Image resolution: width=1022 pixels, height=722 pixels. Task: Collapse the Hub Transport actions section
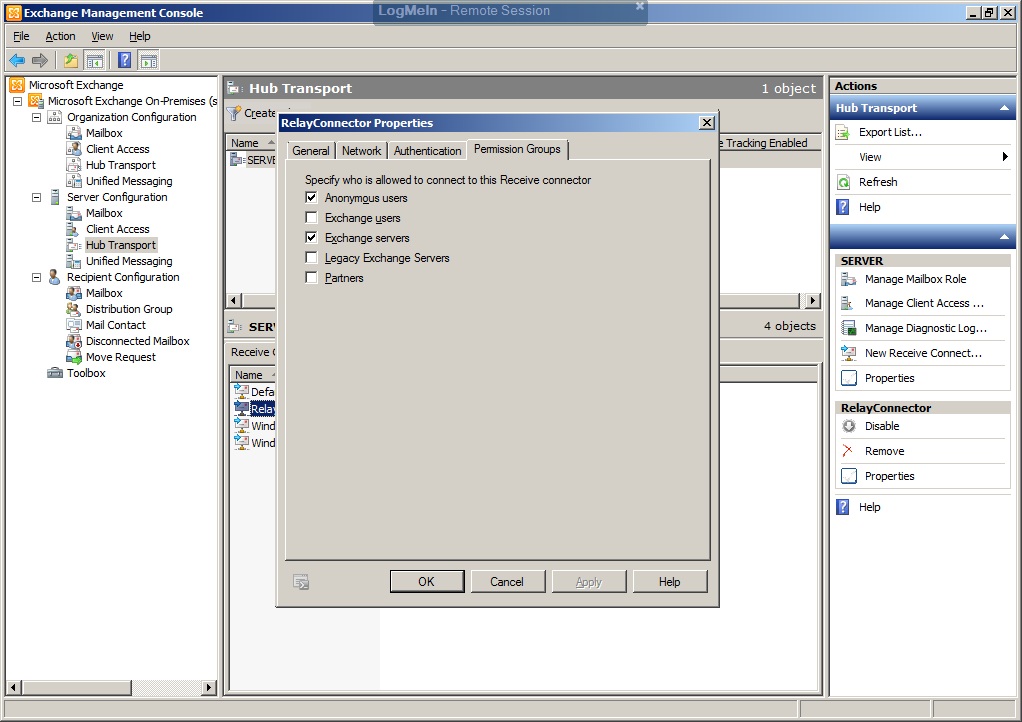(x=1004, y=108)
